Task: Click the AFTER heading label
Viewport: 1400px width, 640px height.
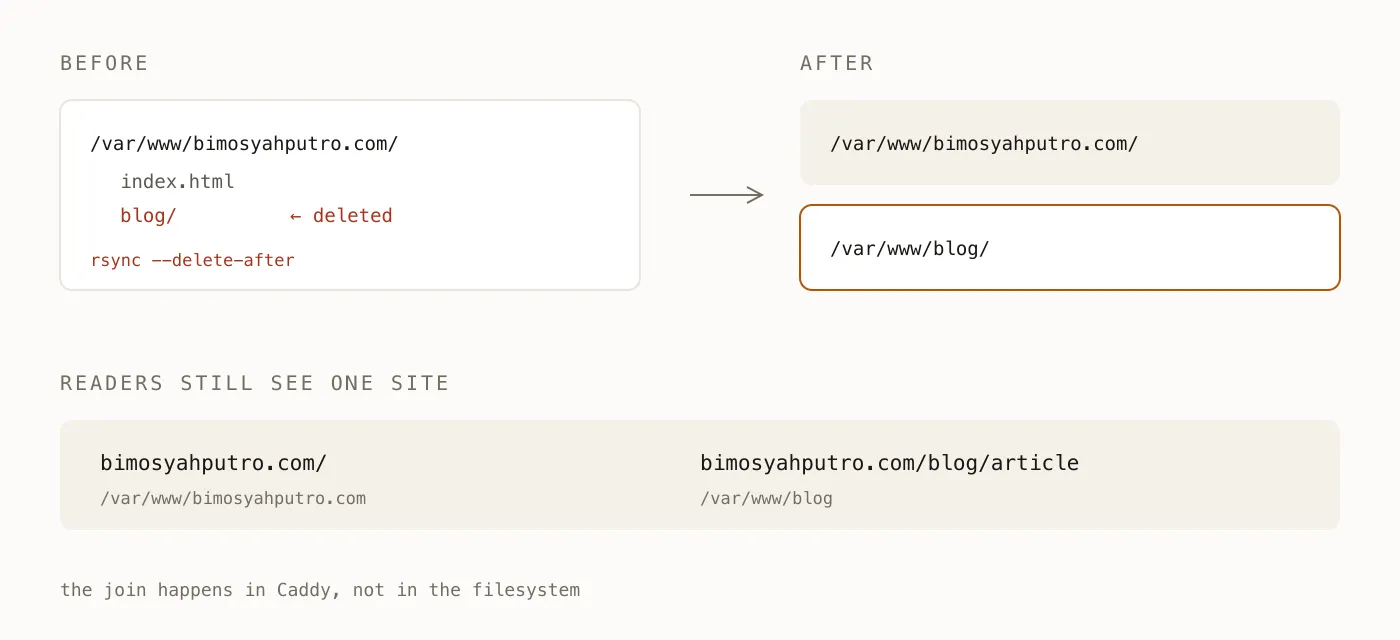Action: (x=837, y=63)
